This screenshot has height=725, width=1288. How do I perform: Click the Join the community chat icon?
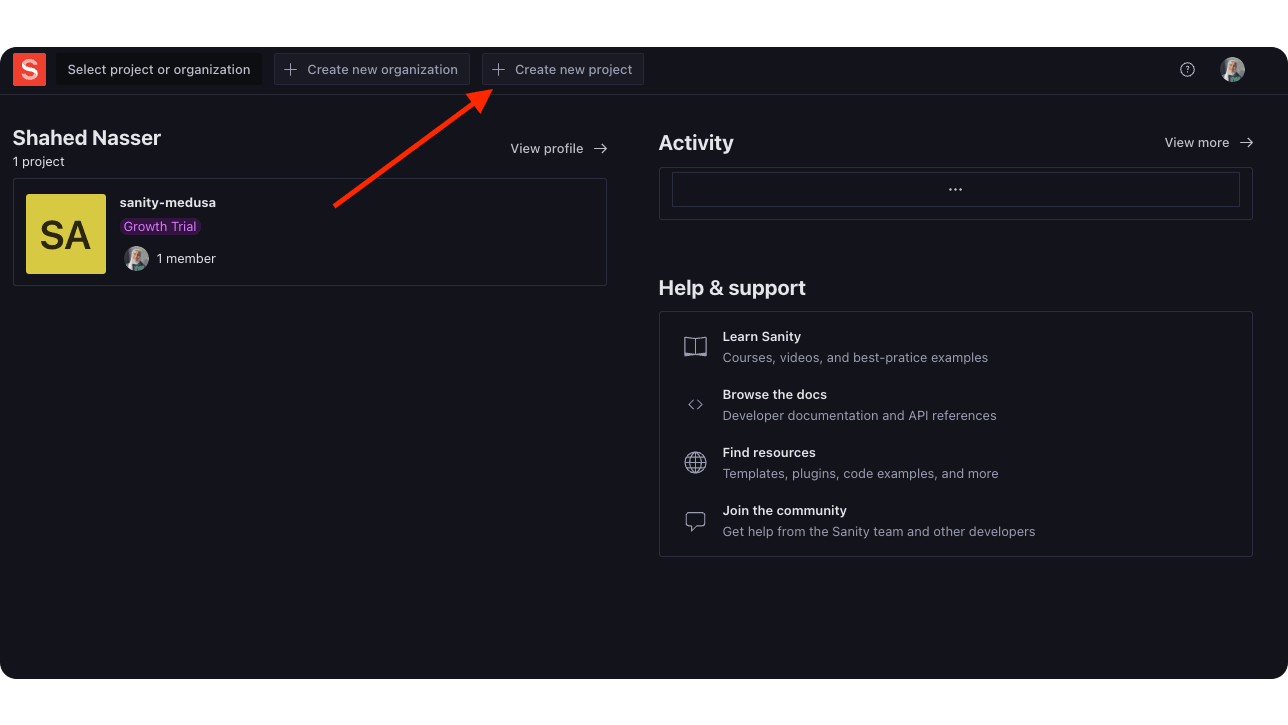click(x=695, y=520)
